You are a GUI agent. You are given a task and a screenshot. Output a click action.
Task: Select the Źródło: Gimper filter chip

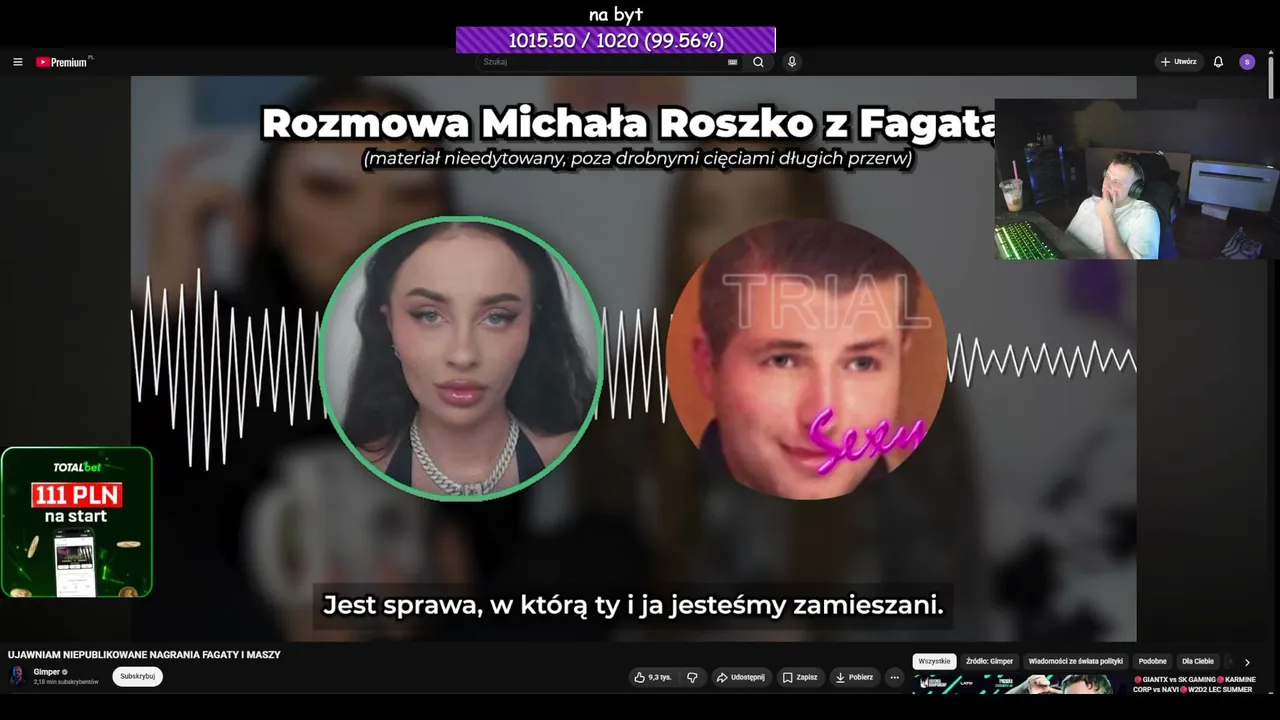tap(989, 661)
